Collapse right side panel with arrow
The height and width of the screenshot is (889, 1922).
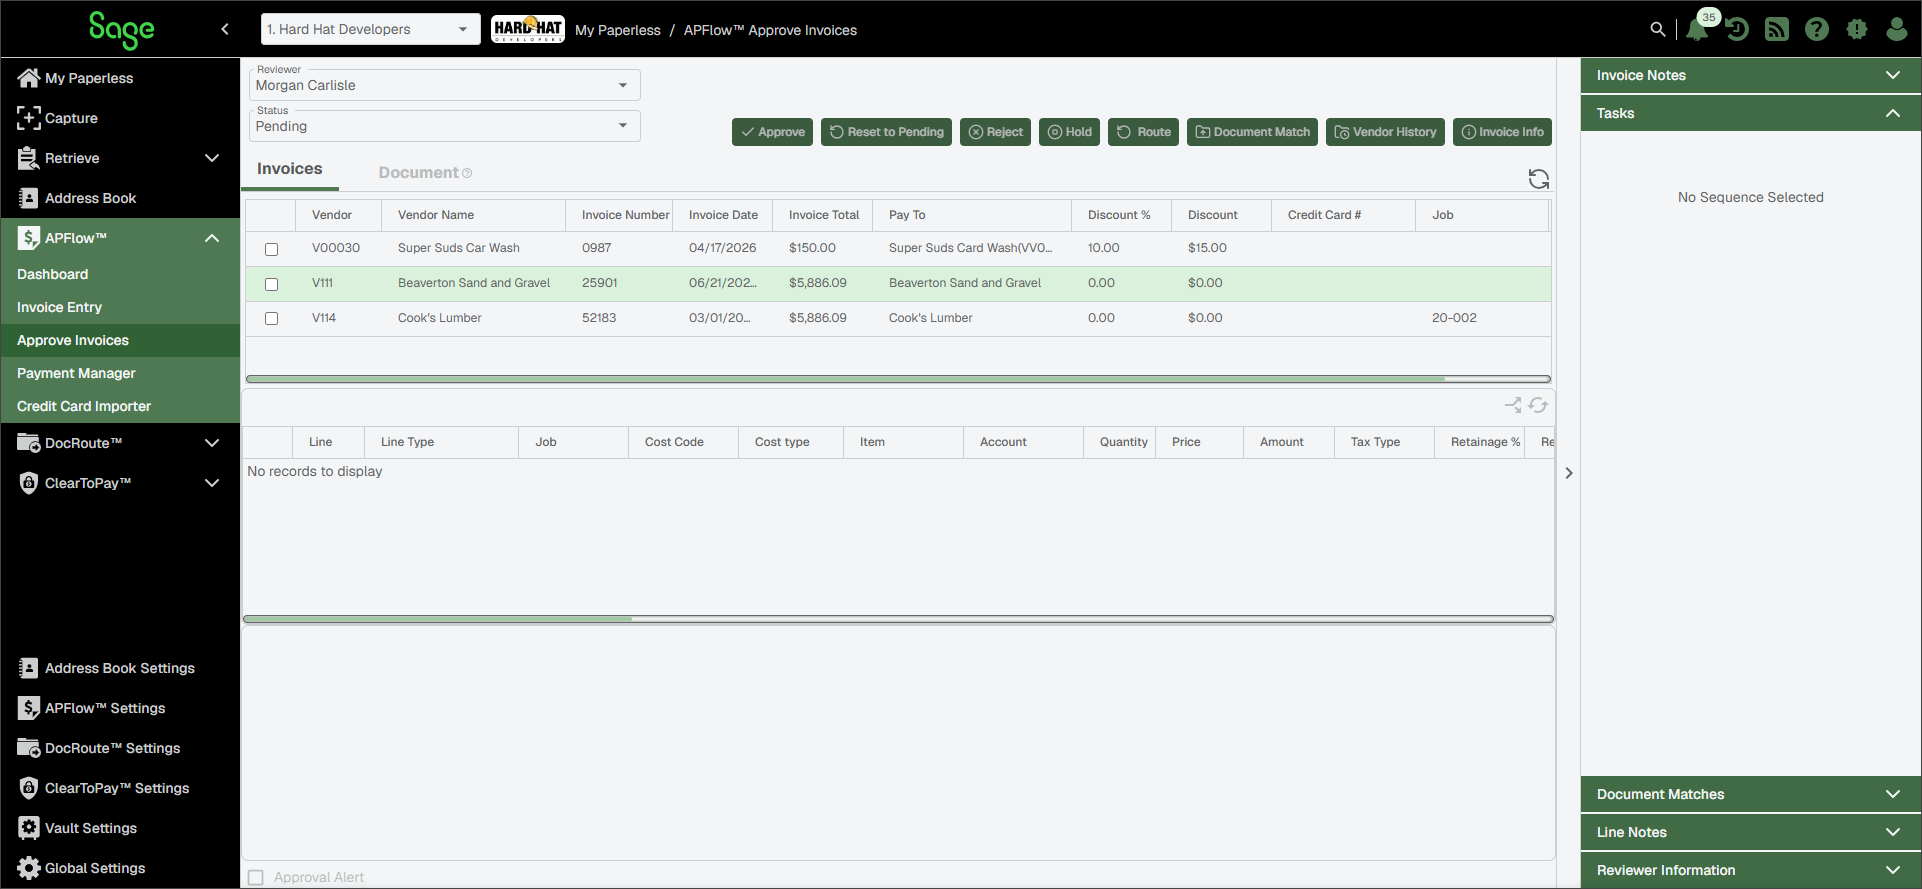[x=1569, y=473]
